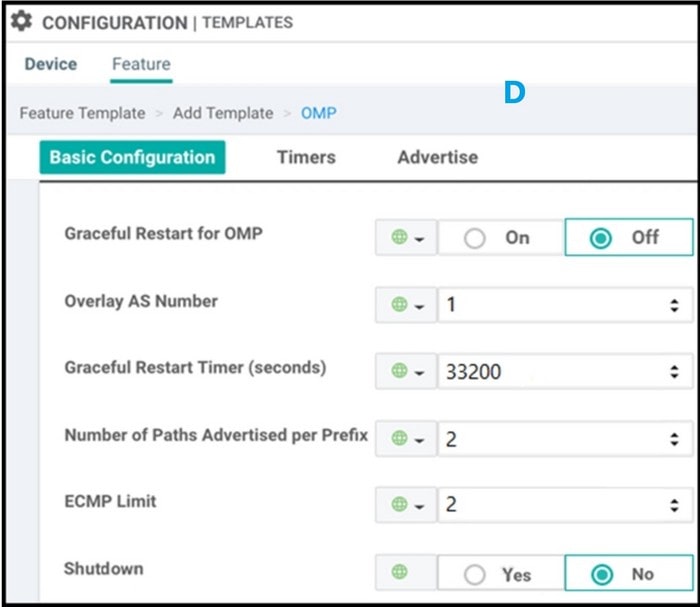Select No for Shutdown
The height and width of the screenshot is (607, 700).
coord(601,574)
